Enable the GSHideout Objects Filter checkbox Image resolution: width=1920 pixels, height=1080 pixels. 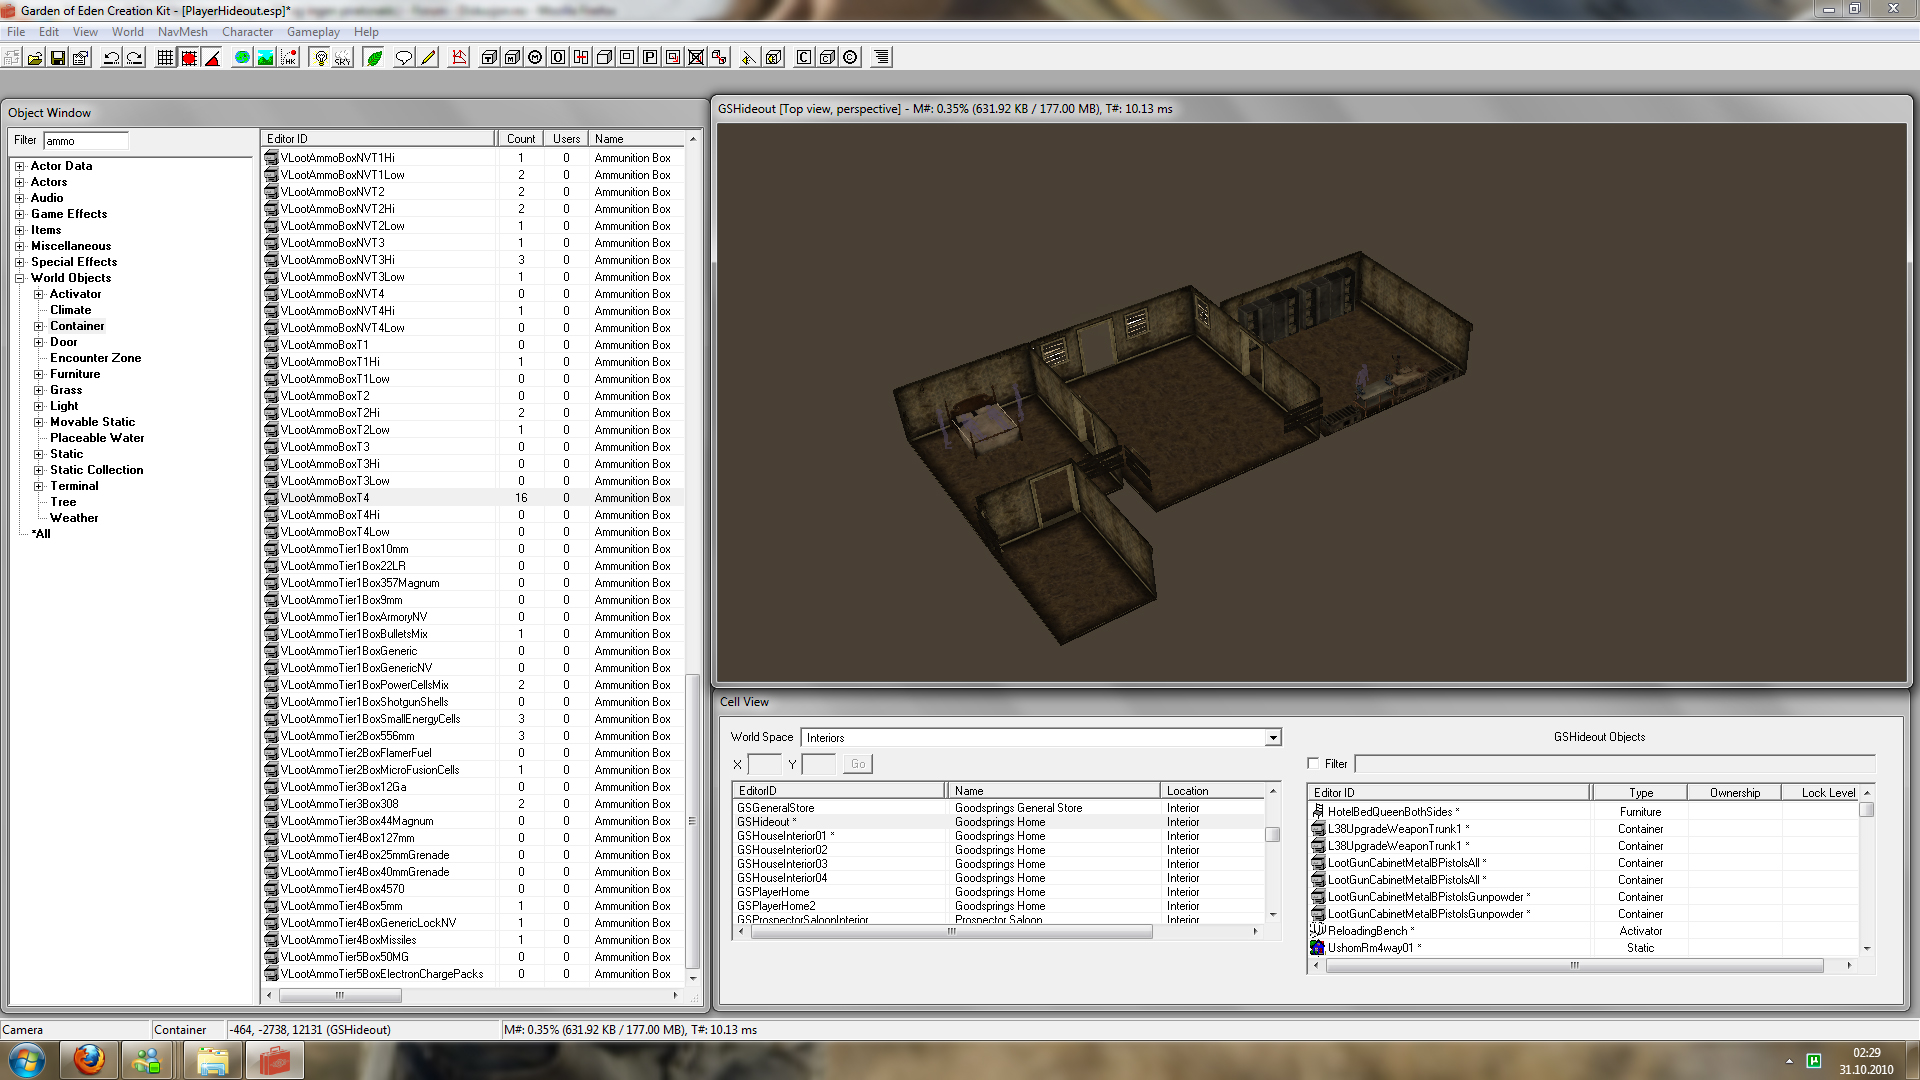pos(1313,763)
